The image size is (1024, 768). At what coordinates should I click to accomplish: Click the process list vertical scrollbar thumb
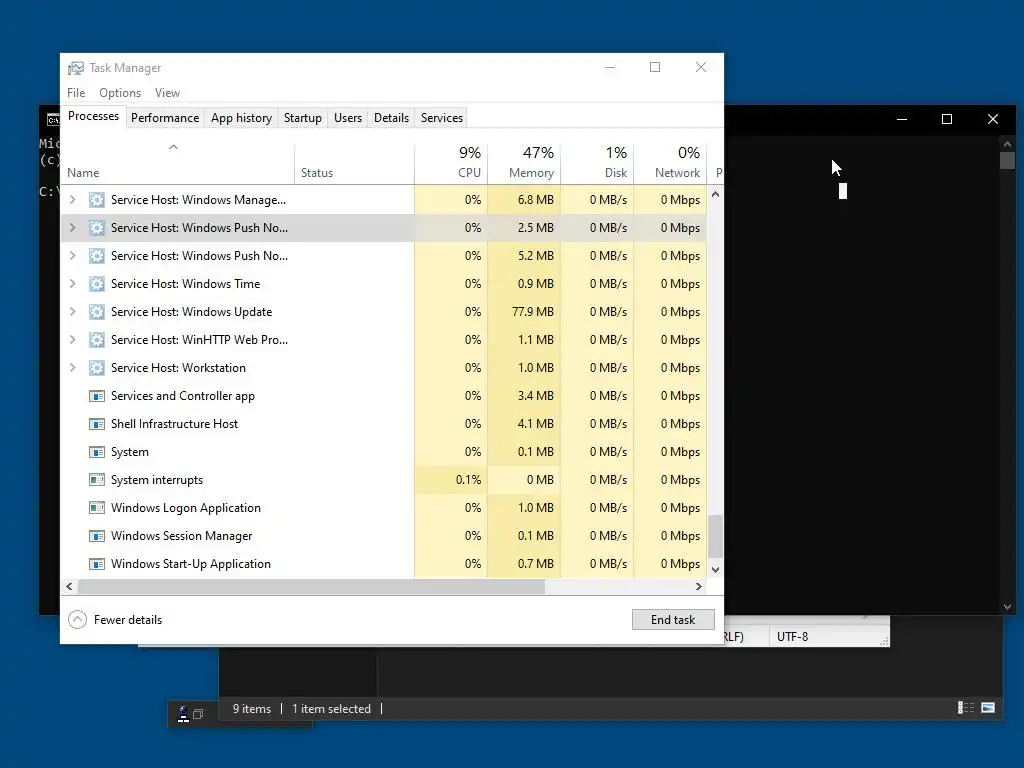coord(715,536)
